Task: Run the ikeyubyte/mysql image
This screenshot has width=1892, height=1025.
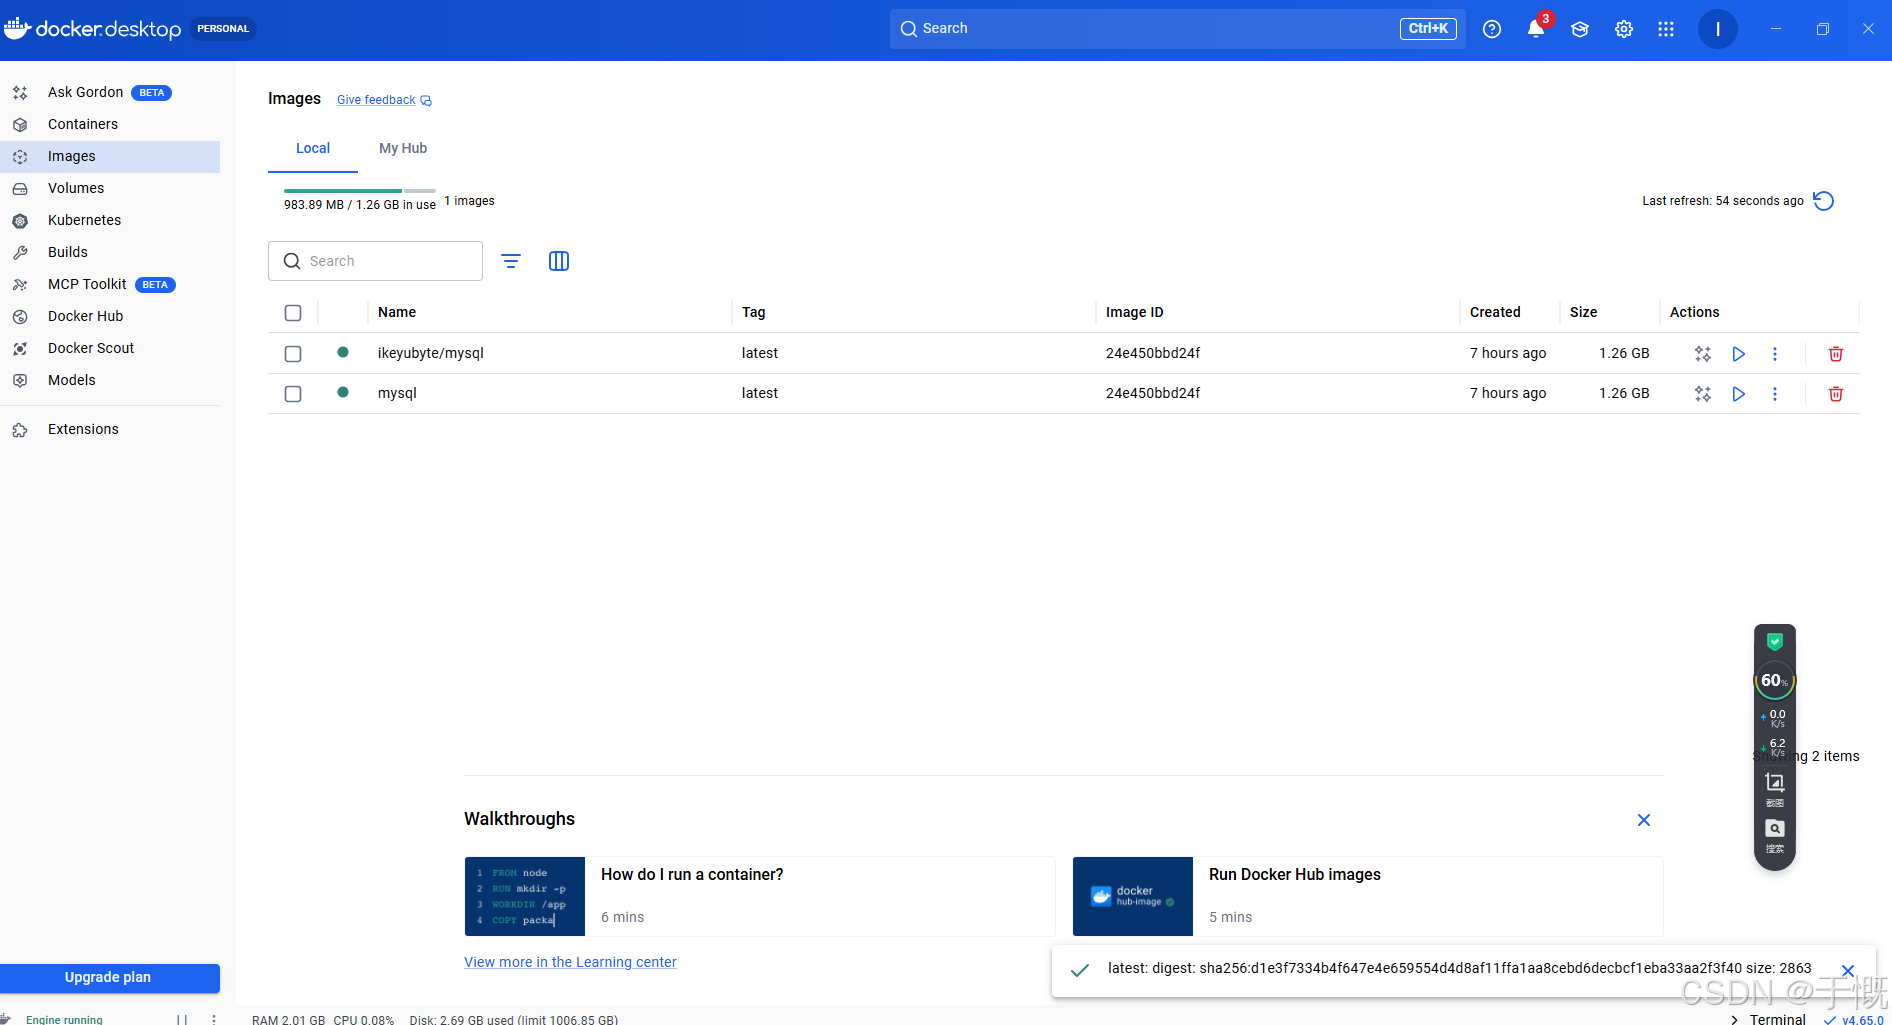Action: tap(1739, 354)
